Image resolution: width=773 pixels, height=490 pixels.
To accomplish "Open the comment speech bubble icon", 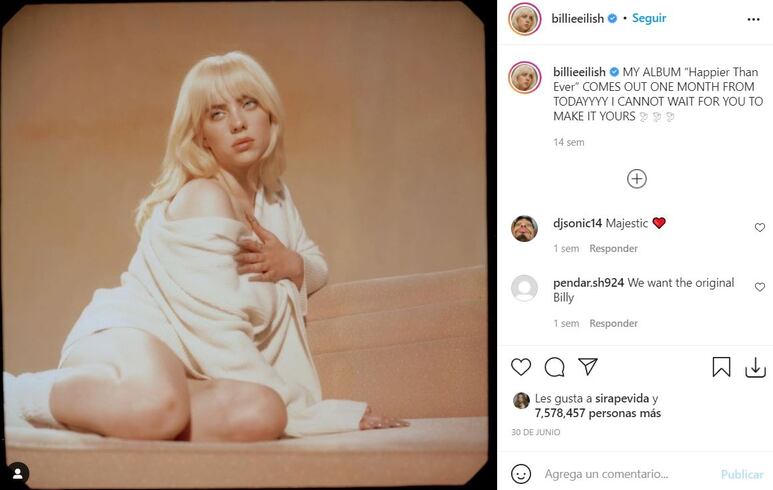I will click(x=555, y=367).
